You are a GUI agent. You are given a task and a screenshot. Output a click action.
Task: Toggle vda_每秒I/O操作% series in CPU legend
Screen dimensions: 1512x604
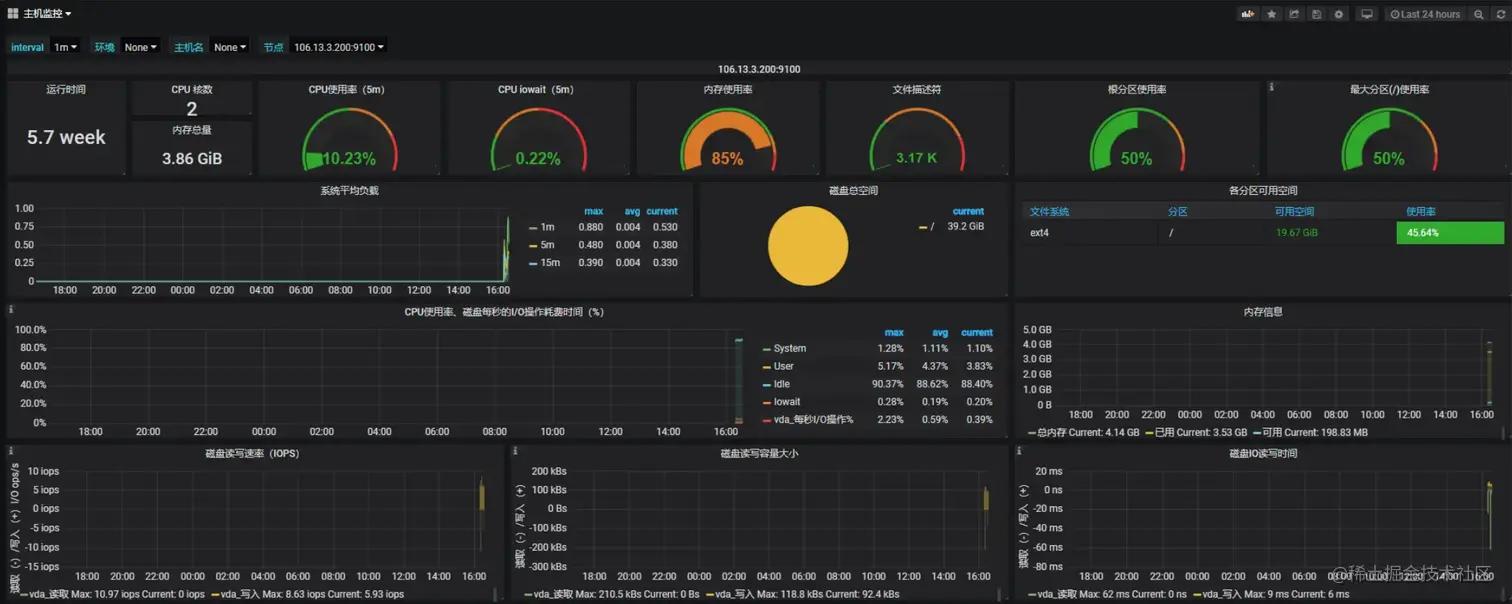813,420
